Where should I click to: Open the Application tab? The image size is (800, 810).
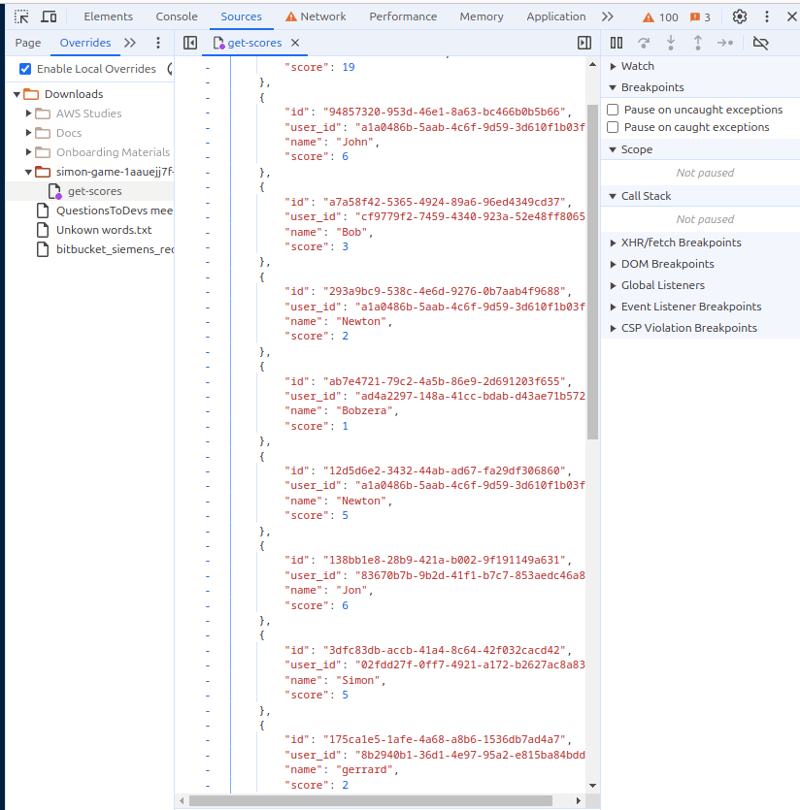[556, 17]
